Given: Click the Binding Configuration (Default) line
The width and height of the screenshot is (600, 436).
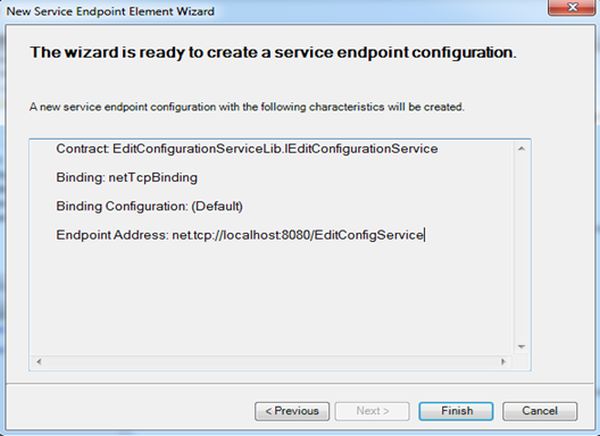Looking at the screenshot, I should point(150,206).
